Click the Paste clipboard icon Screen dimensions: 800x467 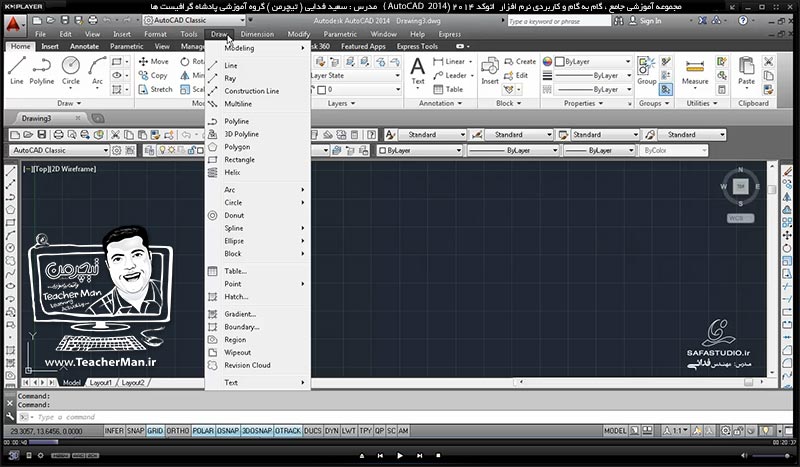point(746,70)
